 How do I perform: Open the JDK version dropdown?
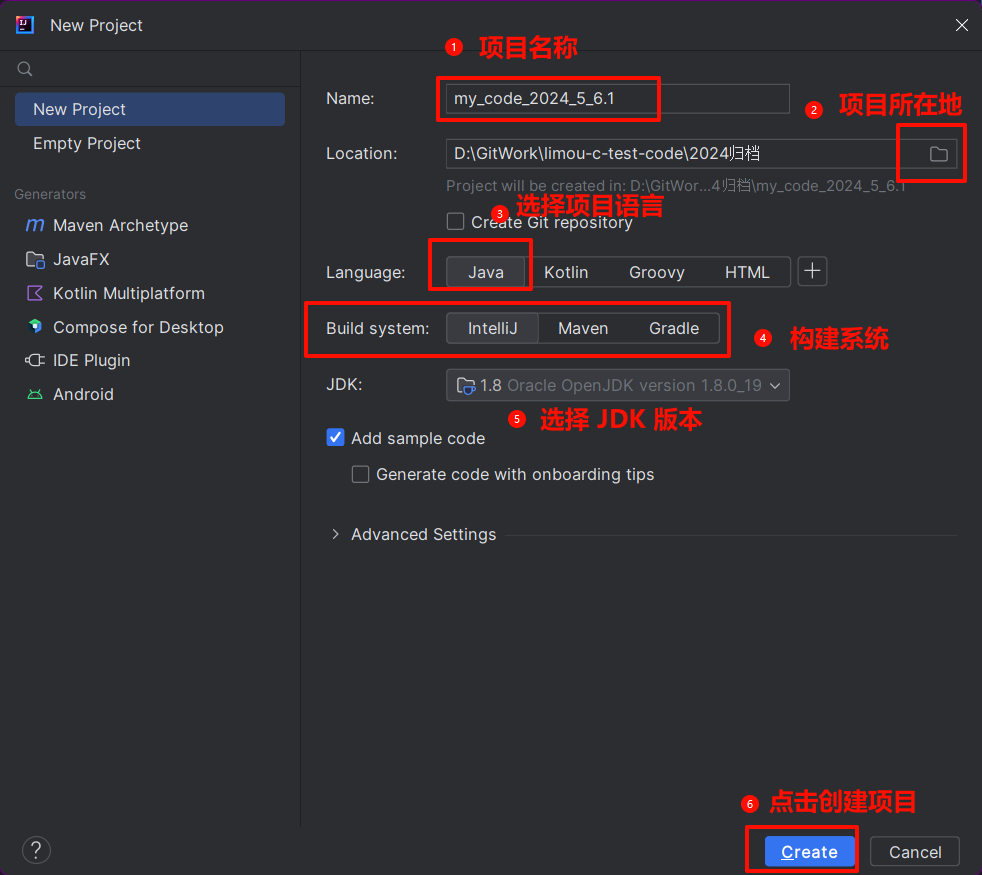pyautogui.click(x=617, y=385)
